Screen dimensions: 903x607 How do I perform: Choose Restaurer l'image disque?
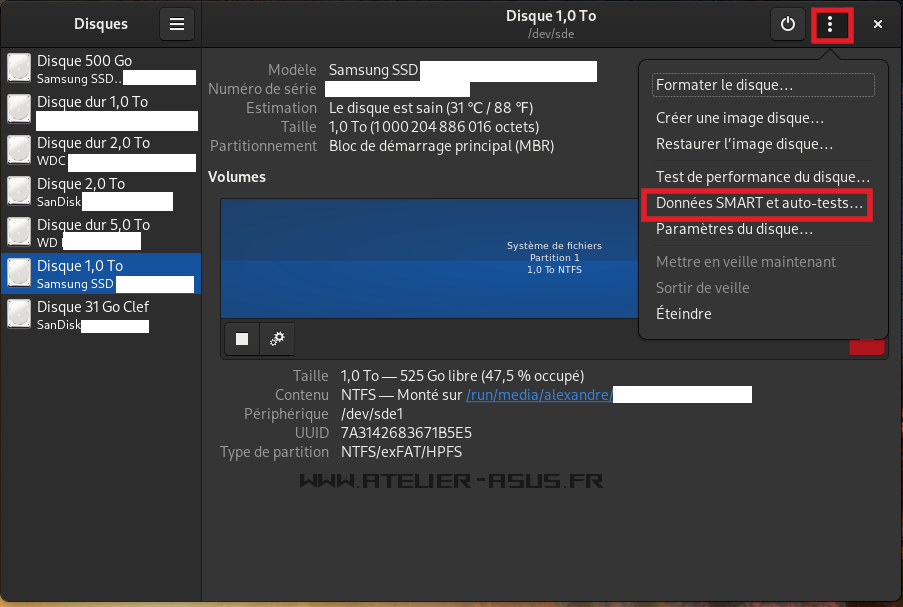pos(744,144)
